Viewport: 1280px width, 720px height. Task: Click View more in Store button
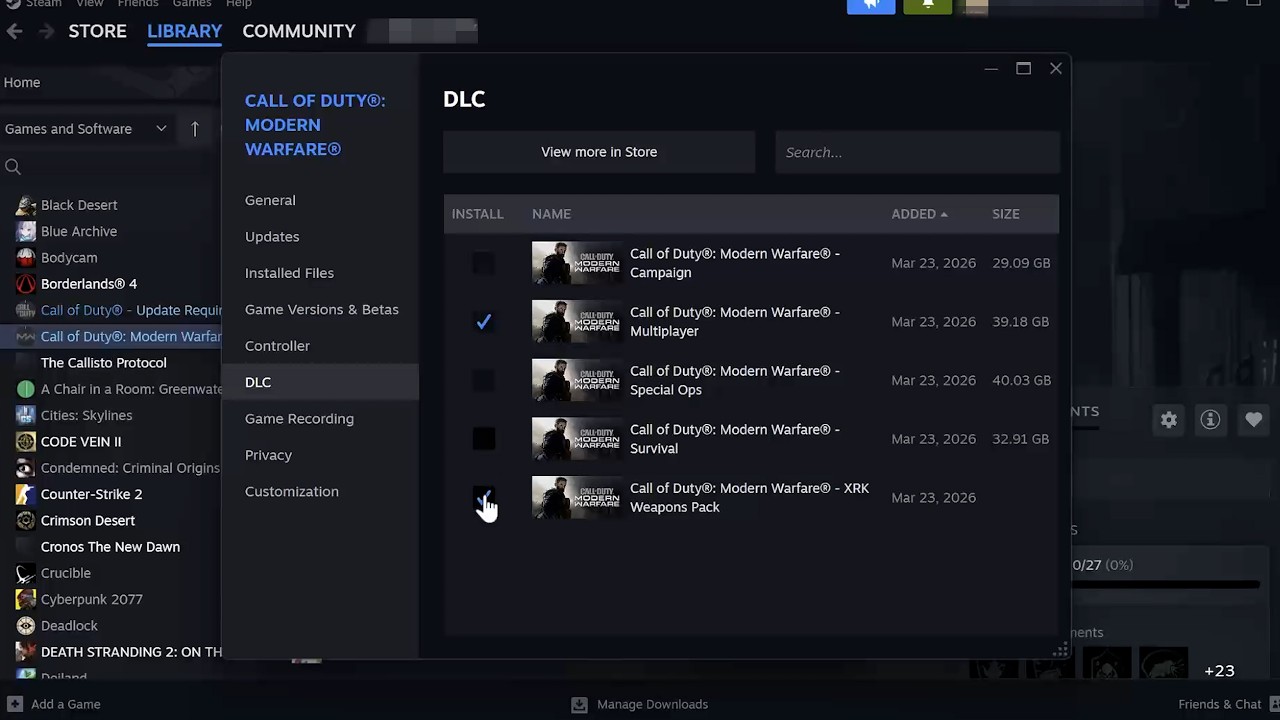[599, 152]
